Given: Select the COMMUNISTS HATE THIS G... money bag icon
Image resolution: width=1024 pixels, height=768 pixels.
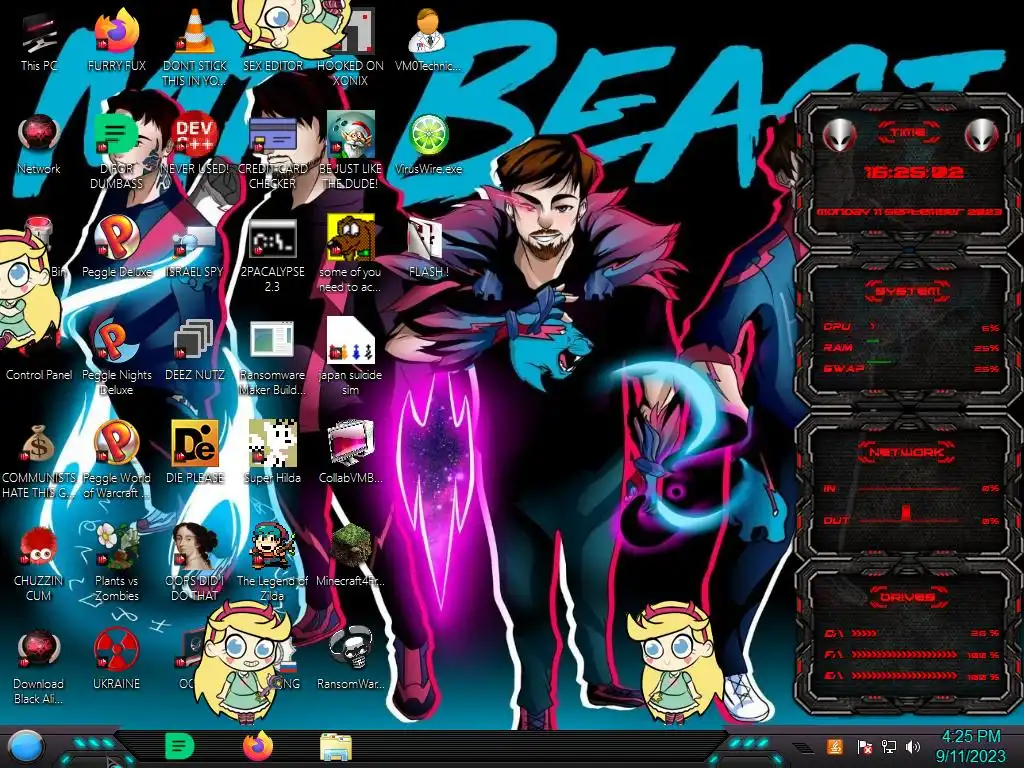Looking at the screenshot, I should point(39,460).
